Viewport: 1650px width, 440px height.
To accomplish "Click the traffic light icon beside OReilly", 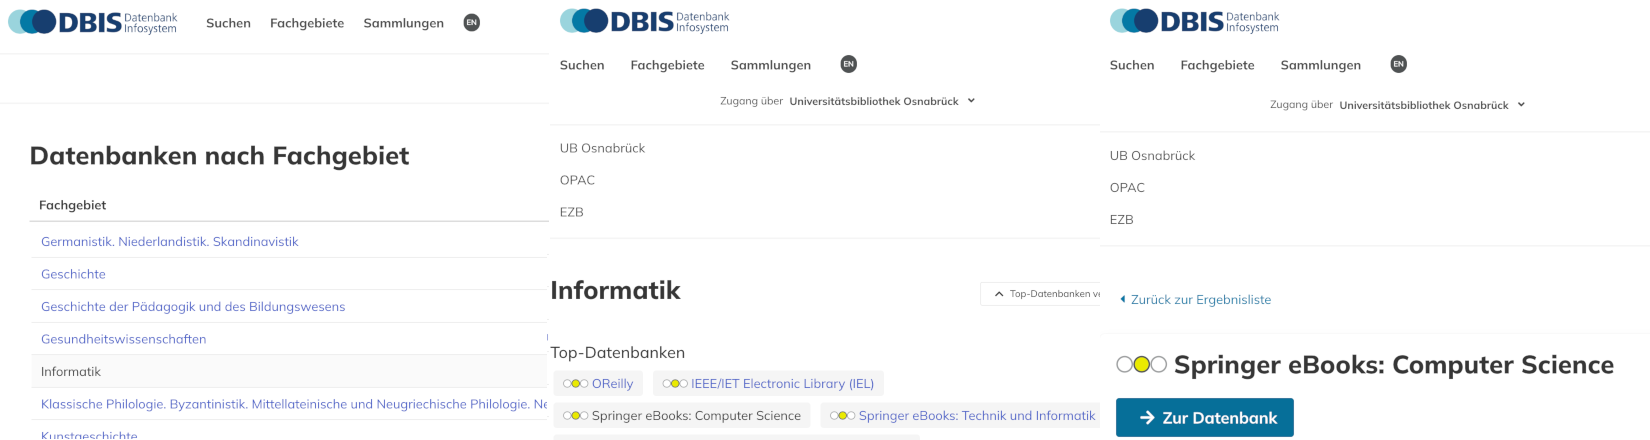I will coord(575,384).
